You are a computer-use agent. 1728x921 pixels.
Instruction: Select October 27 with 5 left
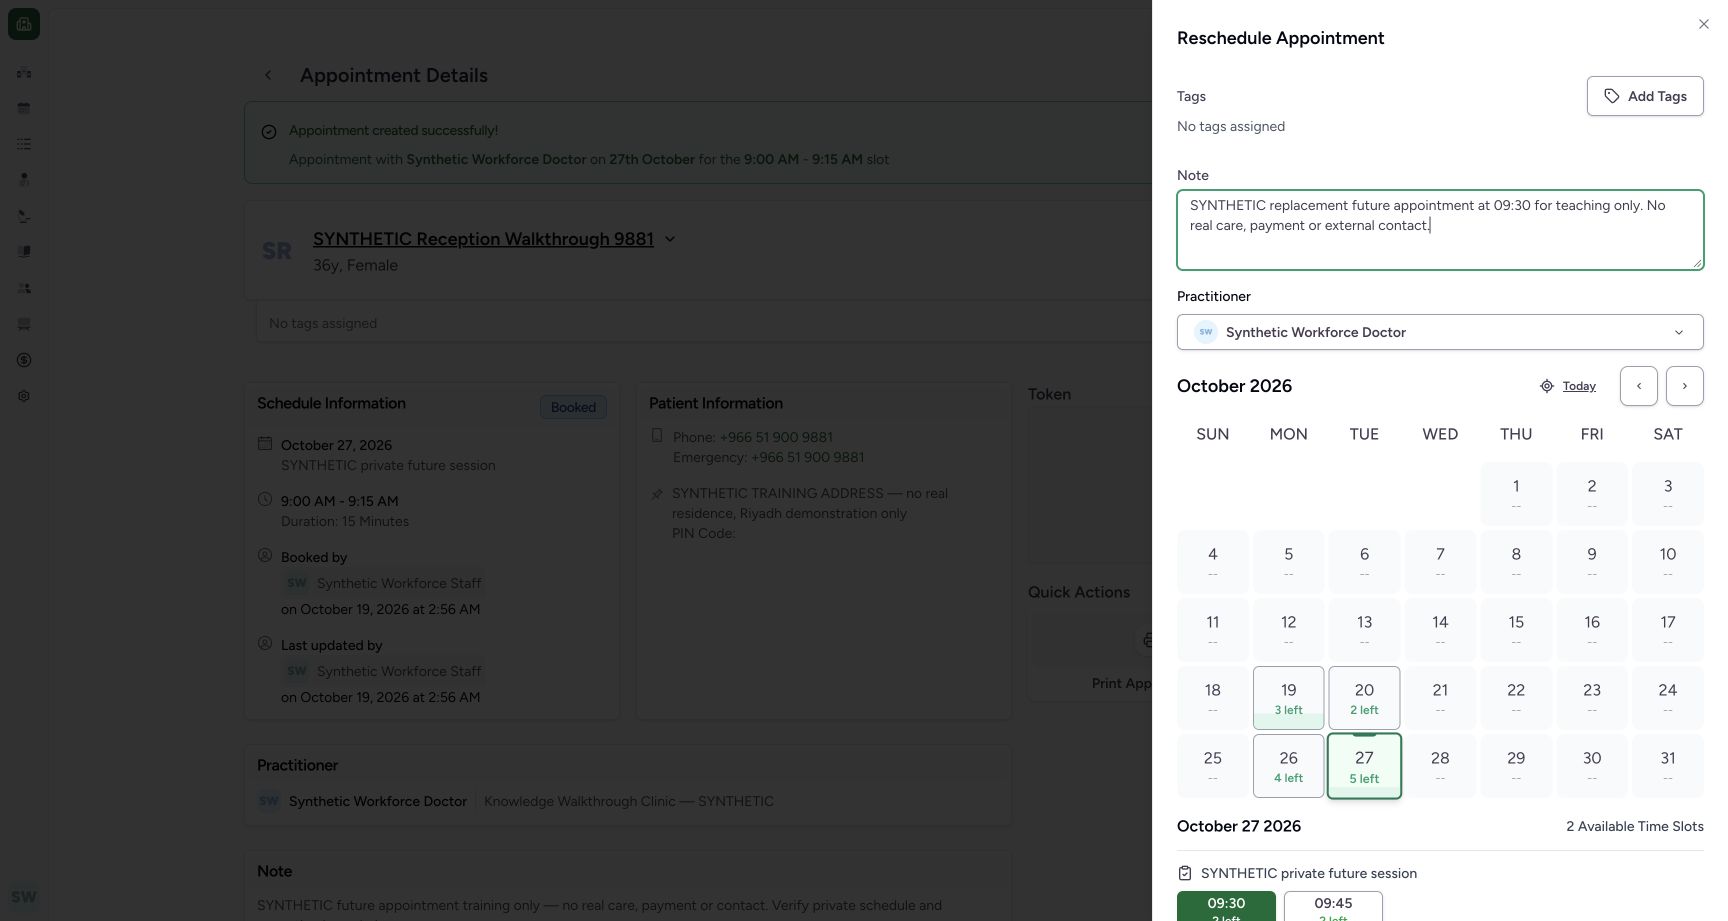[1364, 766]
